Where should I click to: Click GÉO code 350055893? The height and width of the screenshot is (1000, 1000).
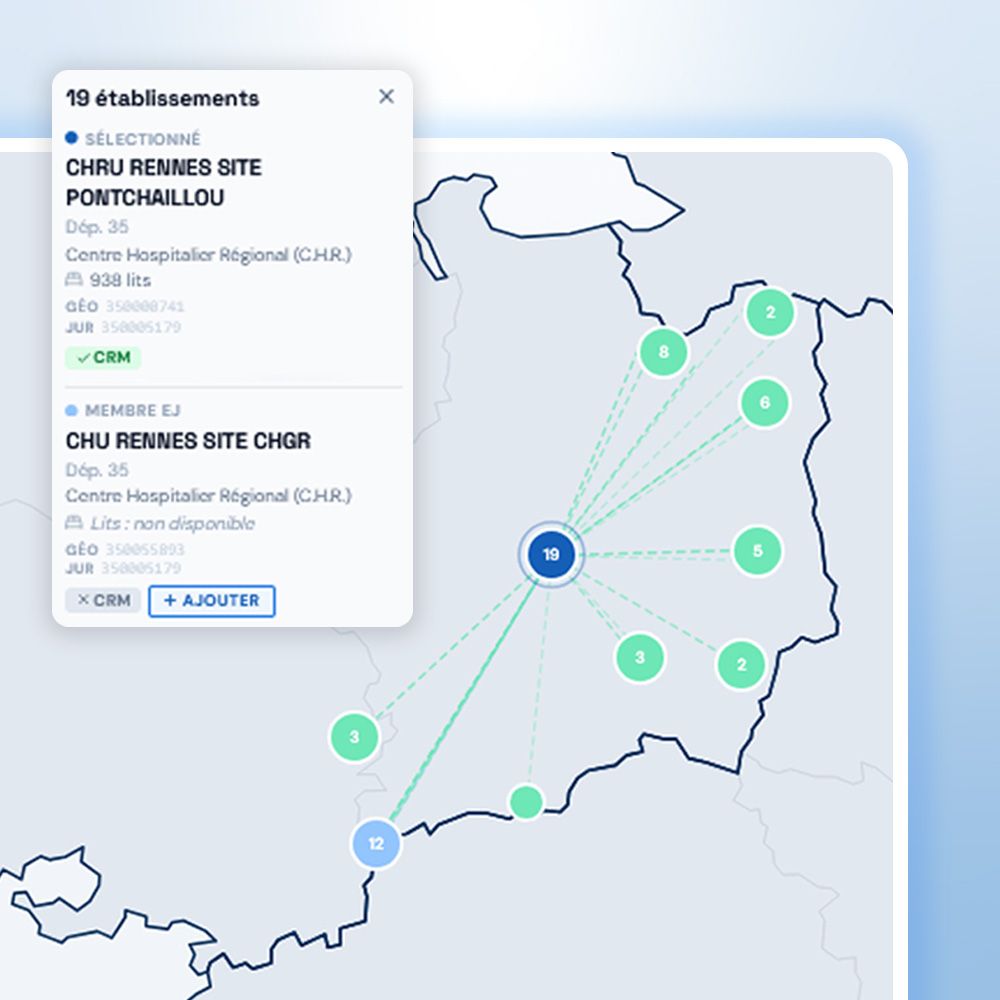[x=145, y=549]
